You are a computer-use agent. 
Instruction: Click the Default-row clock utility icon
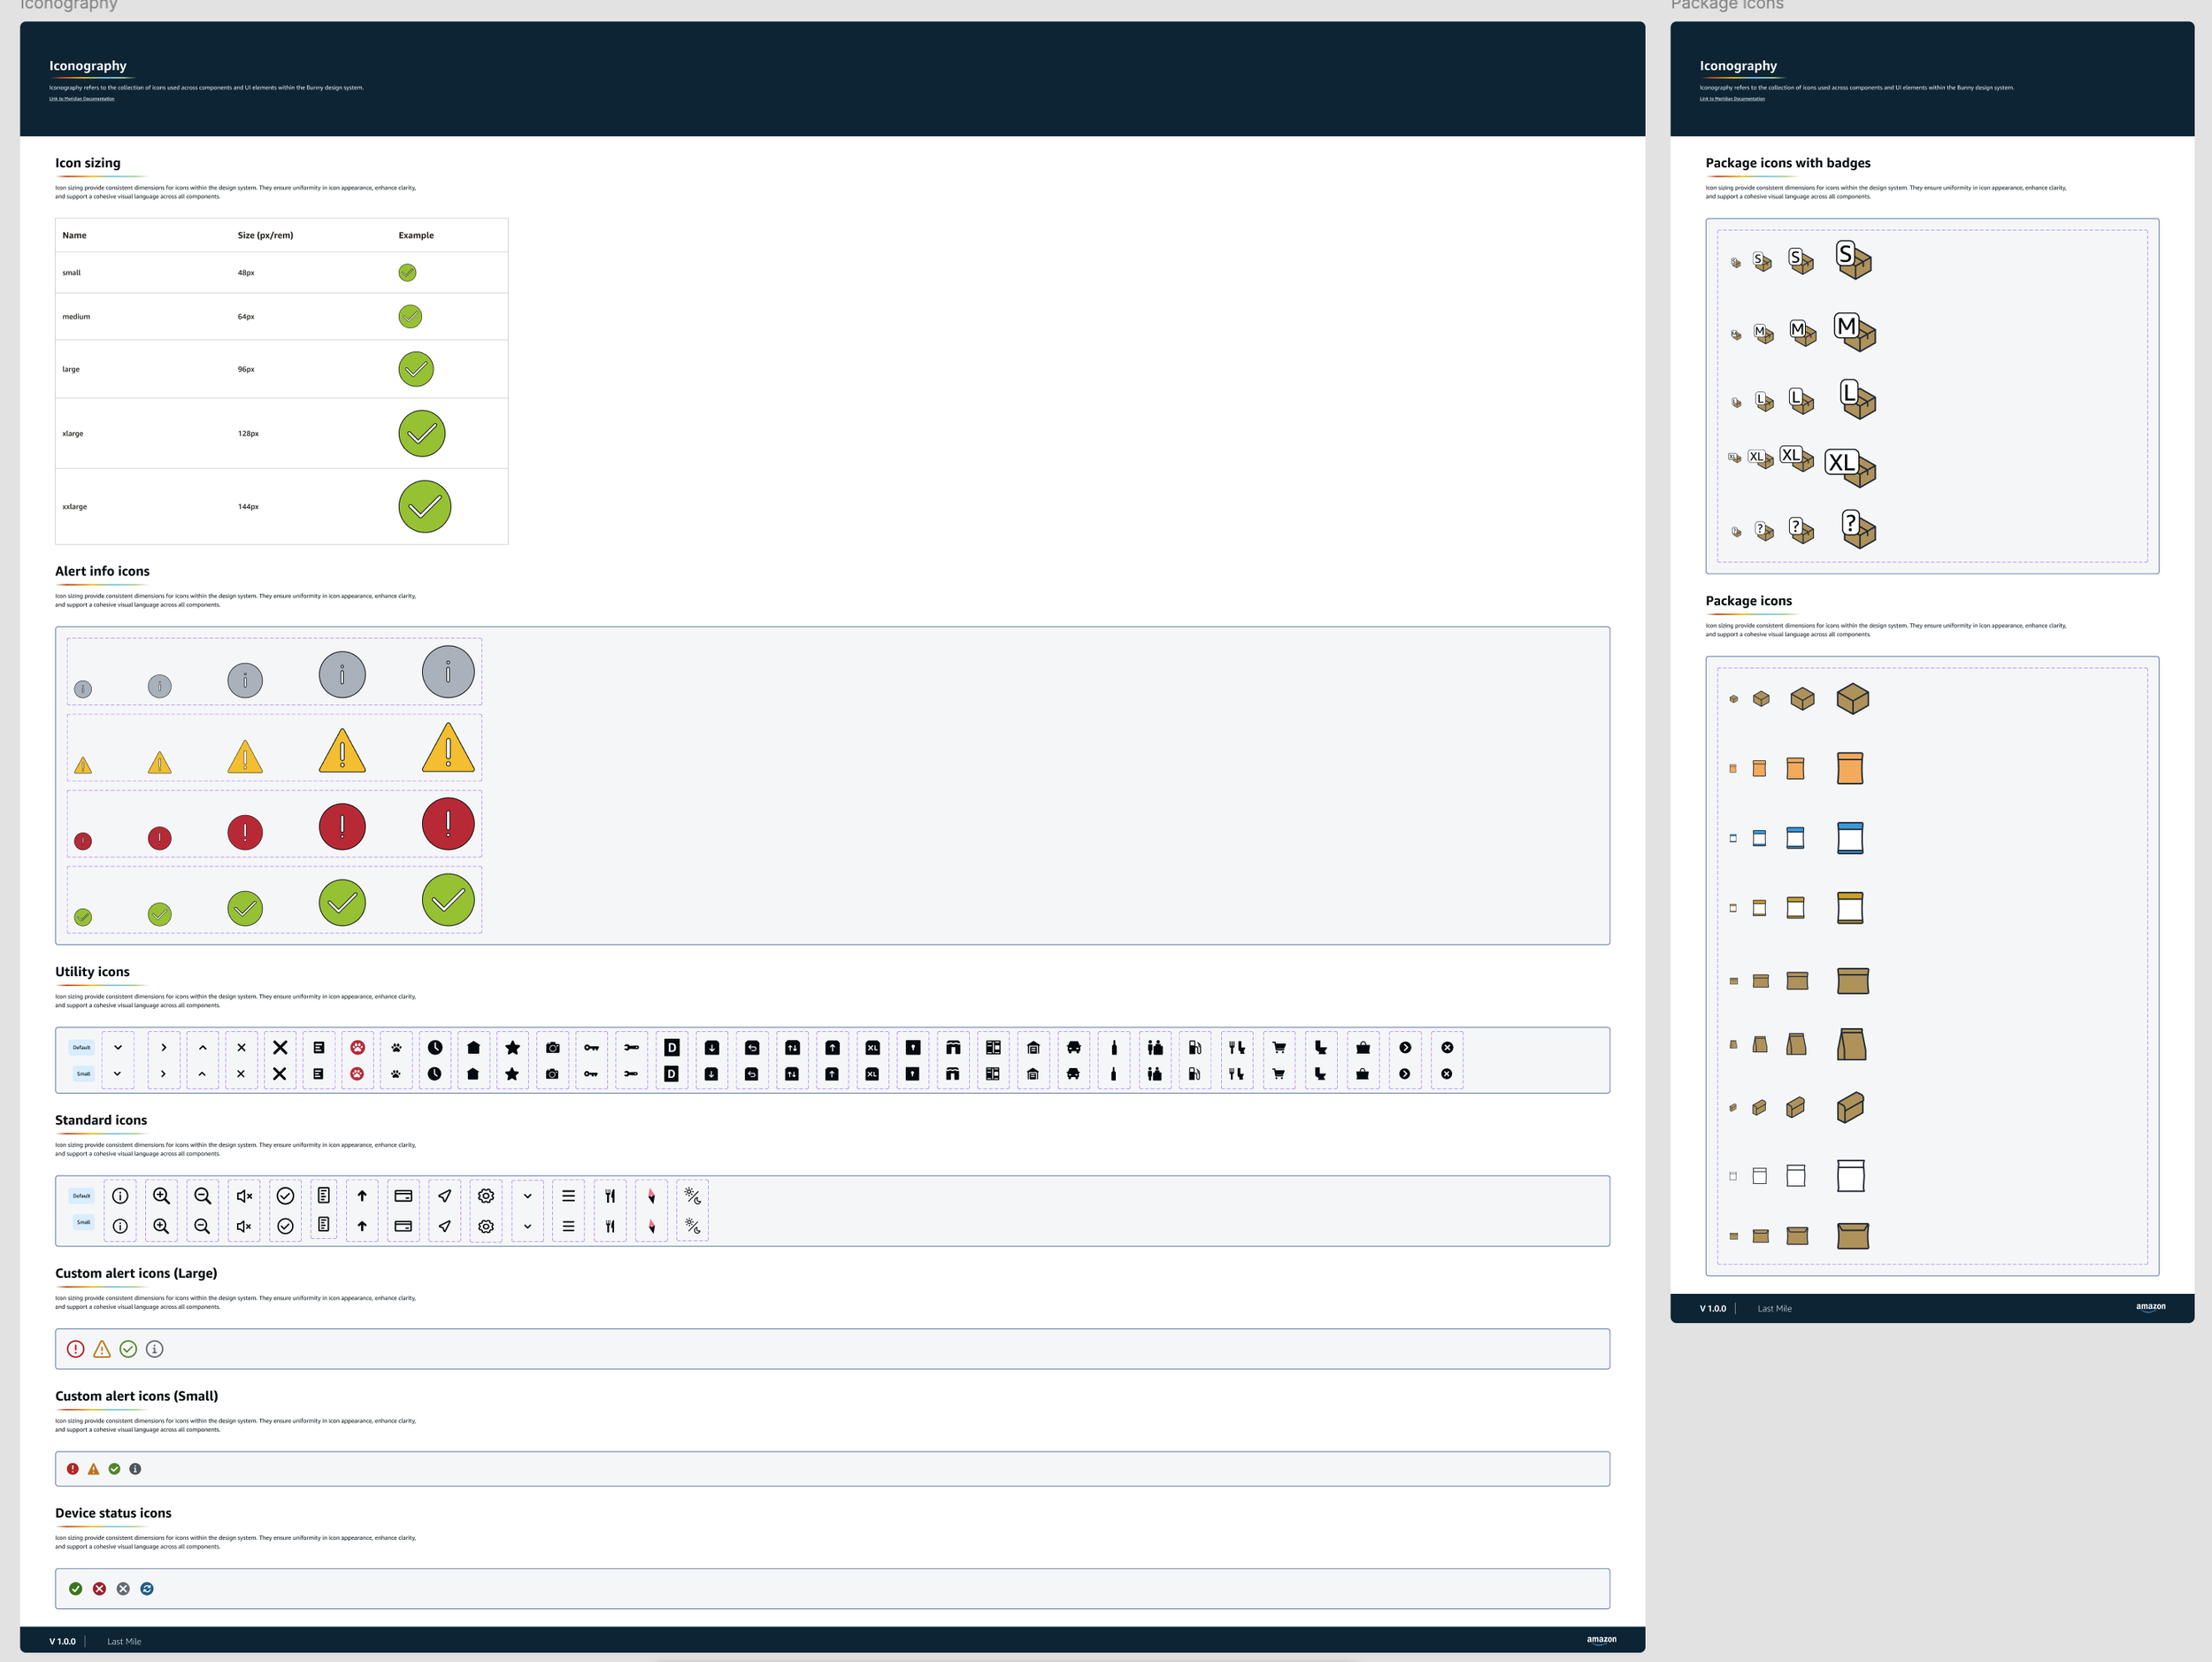point(435,1047)
